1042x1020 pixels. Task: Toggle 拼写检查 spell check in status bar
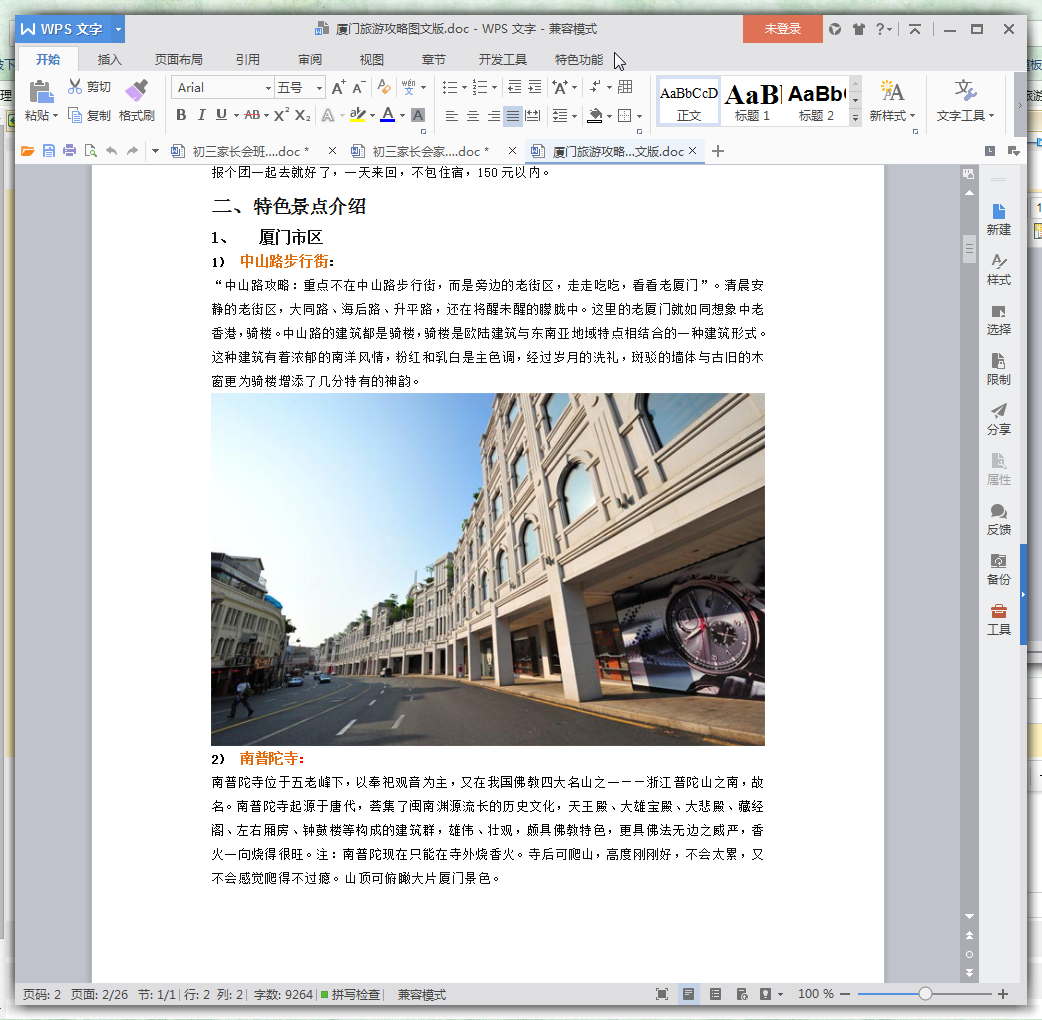350,995
